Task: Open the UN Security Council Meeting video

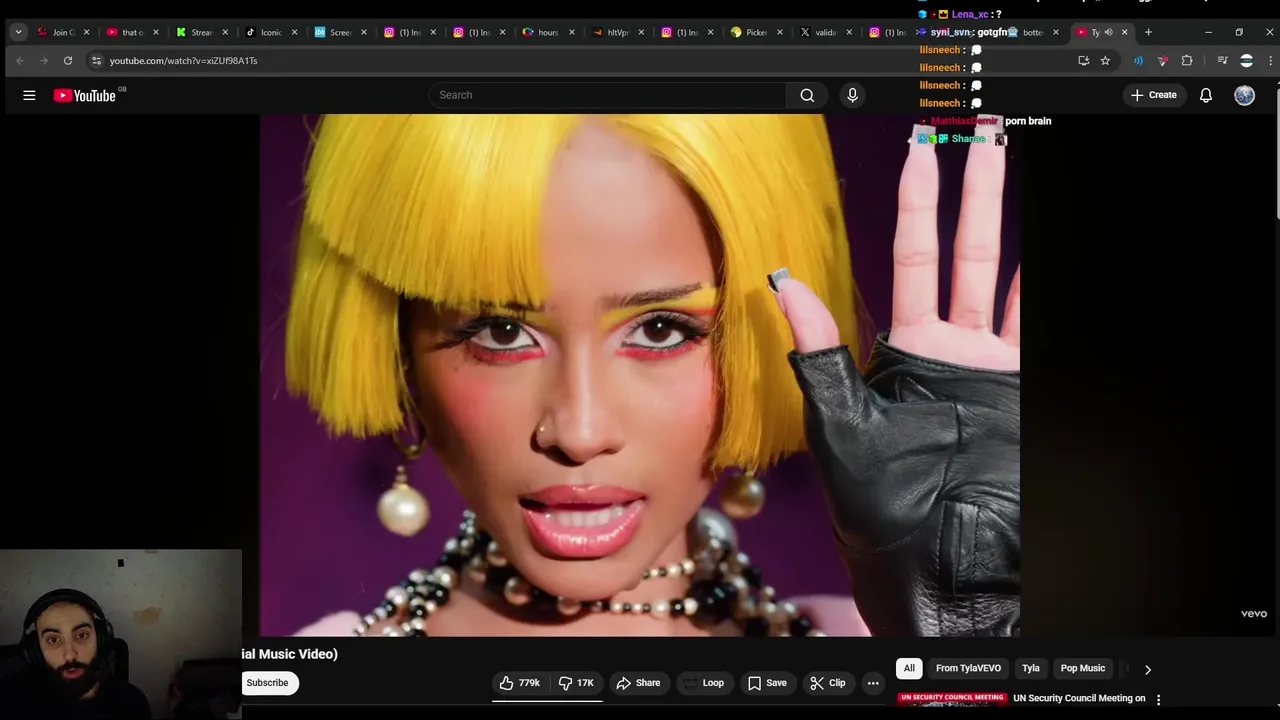Action: point(1079,698)
